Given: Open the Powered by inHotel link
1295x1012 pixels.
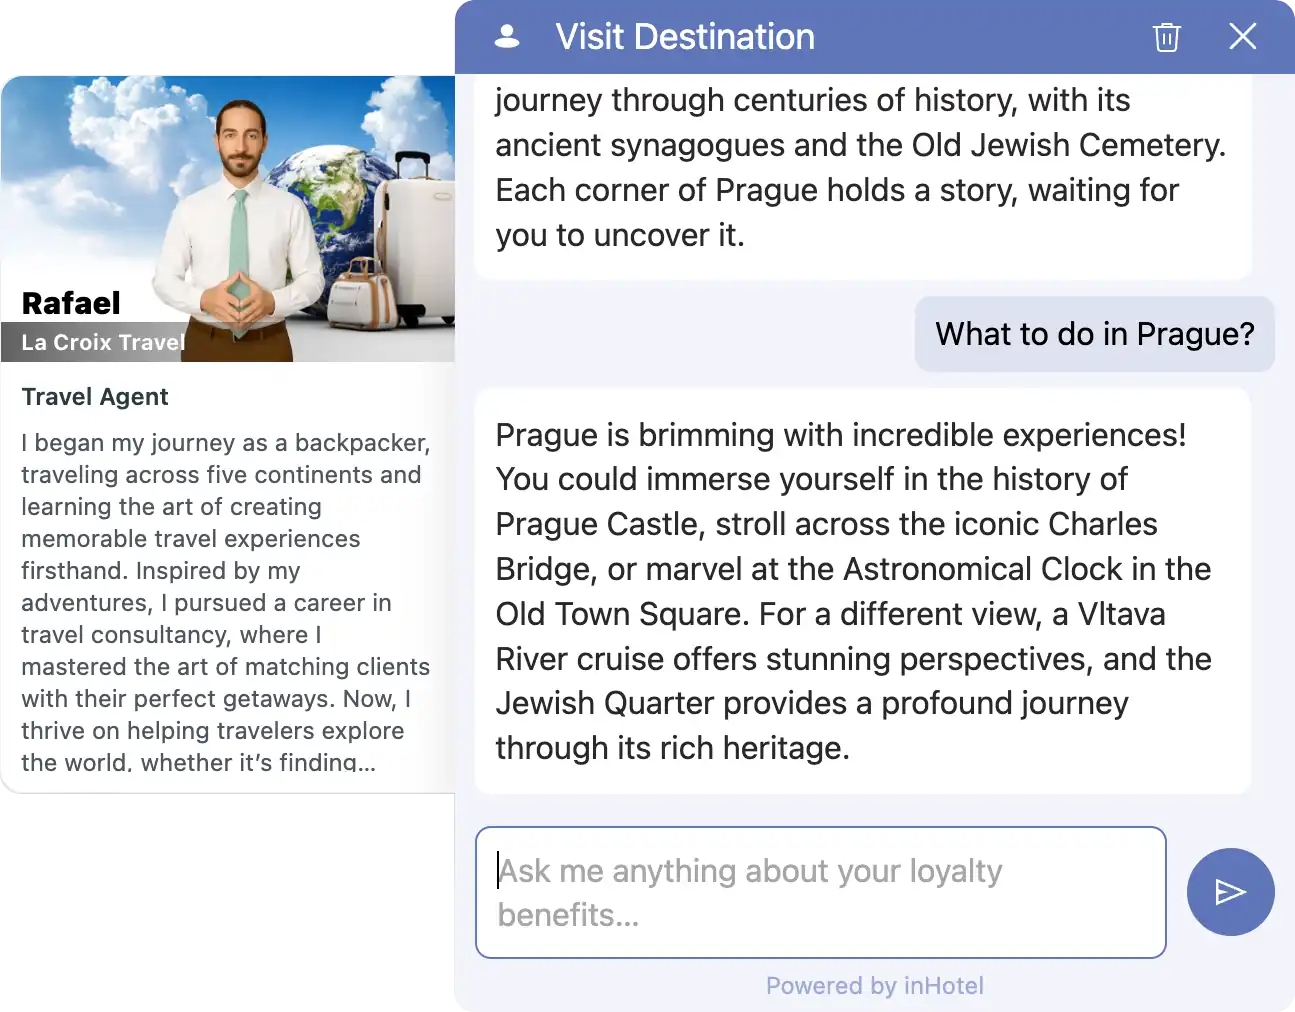Looking at the screenshot, I should [x=875, y=985].
